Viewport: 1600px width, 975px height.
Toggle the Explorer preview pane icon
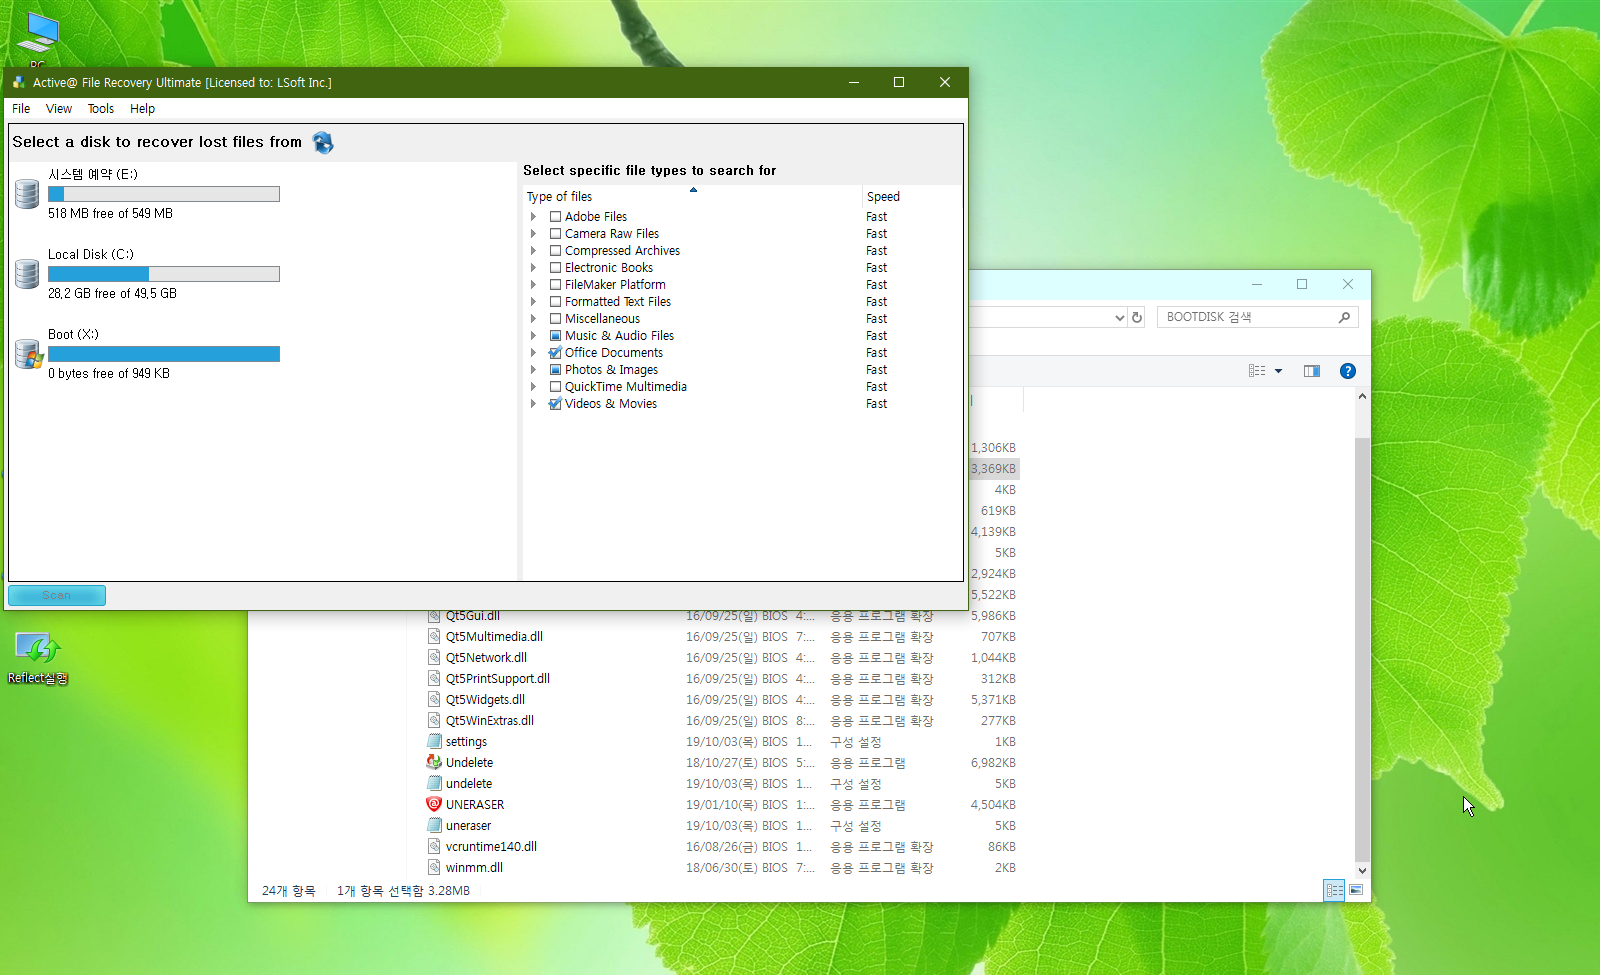[x=1312, y=371]
